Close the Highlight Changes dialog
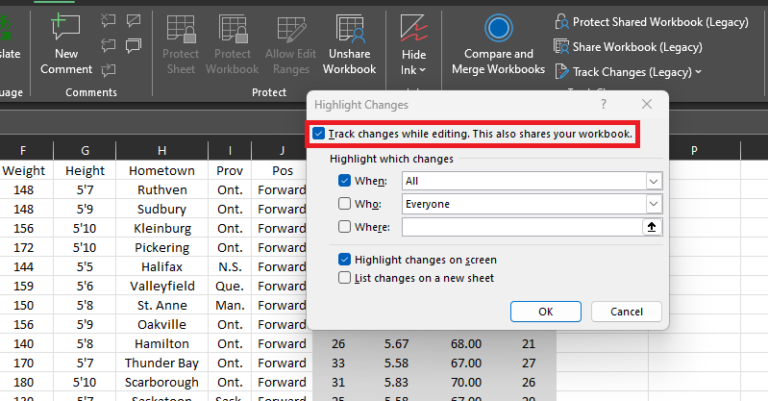Screen dimensions: 768x401 point(647,104)
